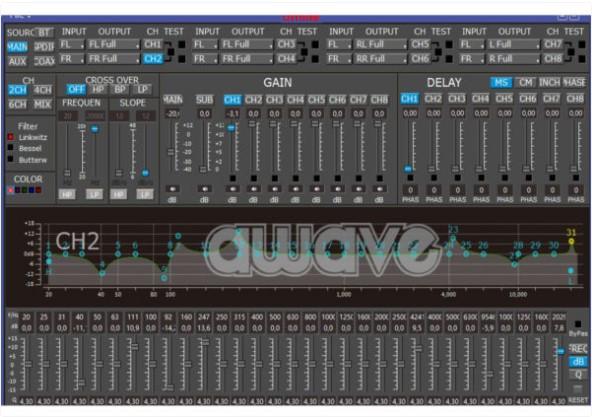The width and height of the screenshot is (592, 417).
Task: Open the L Full output dropdown beside CH7
Action: [x=513, y=45]
